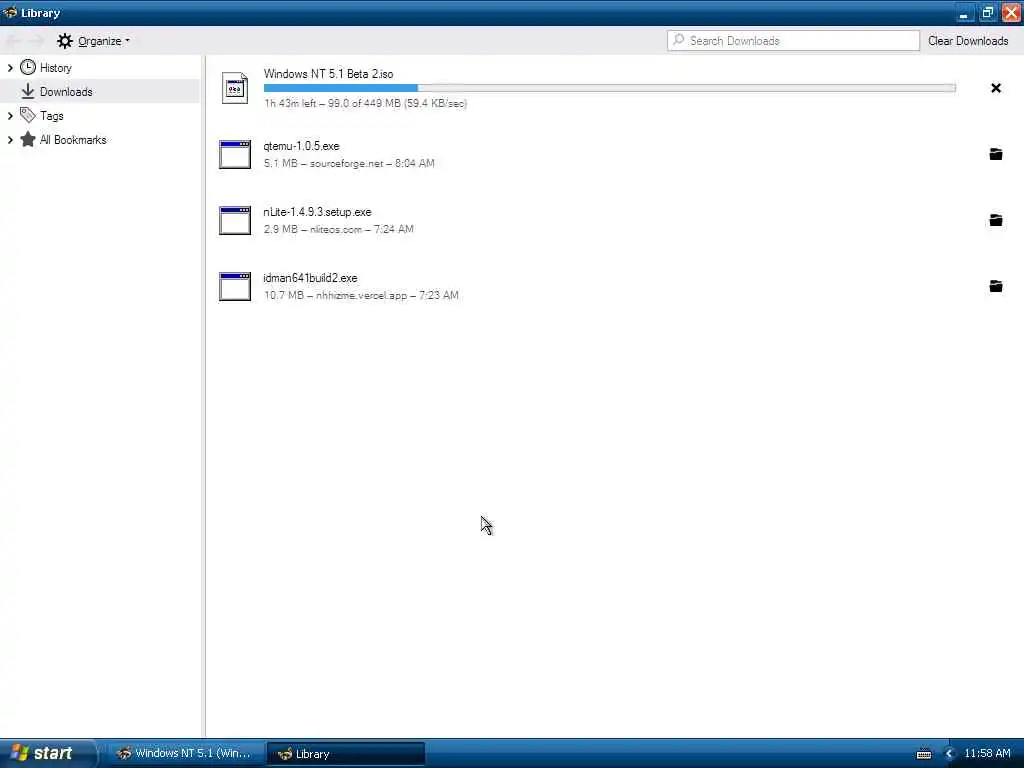Click the nliteos.com source text
The width and height of the screenshot is (1024, 768).
[x=336, y=229]
